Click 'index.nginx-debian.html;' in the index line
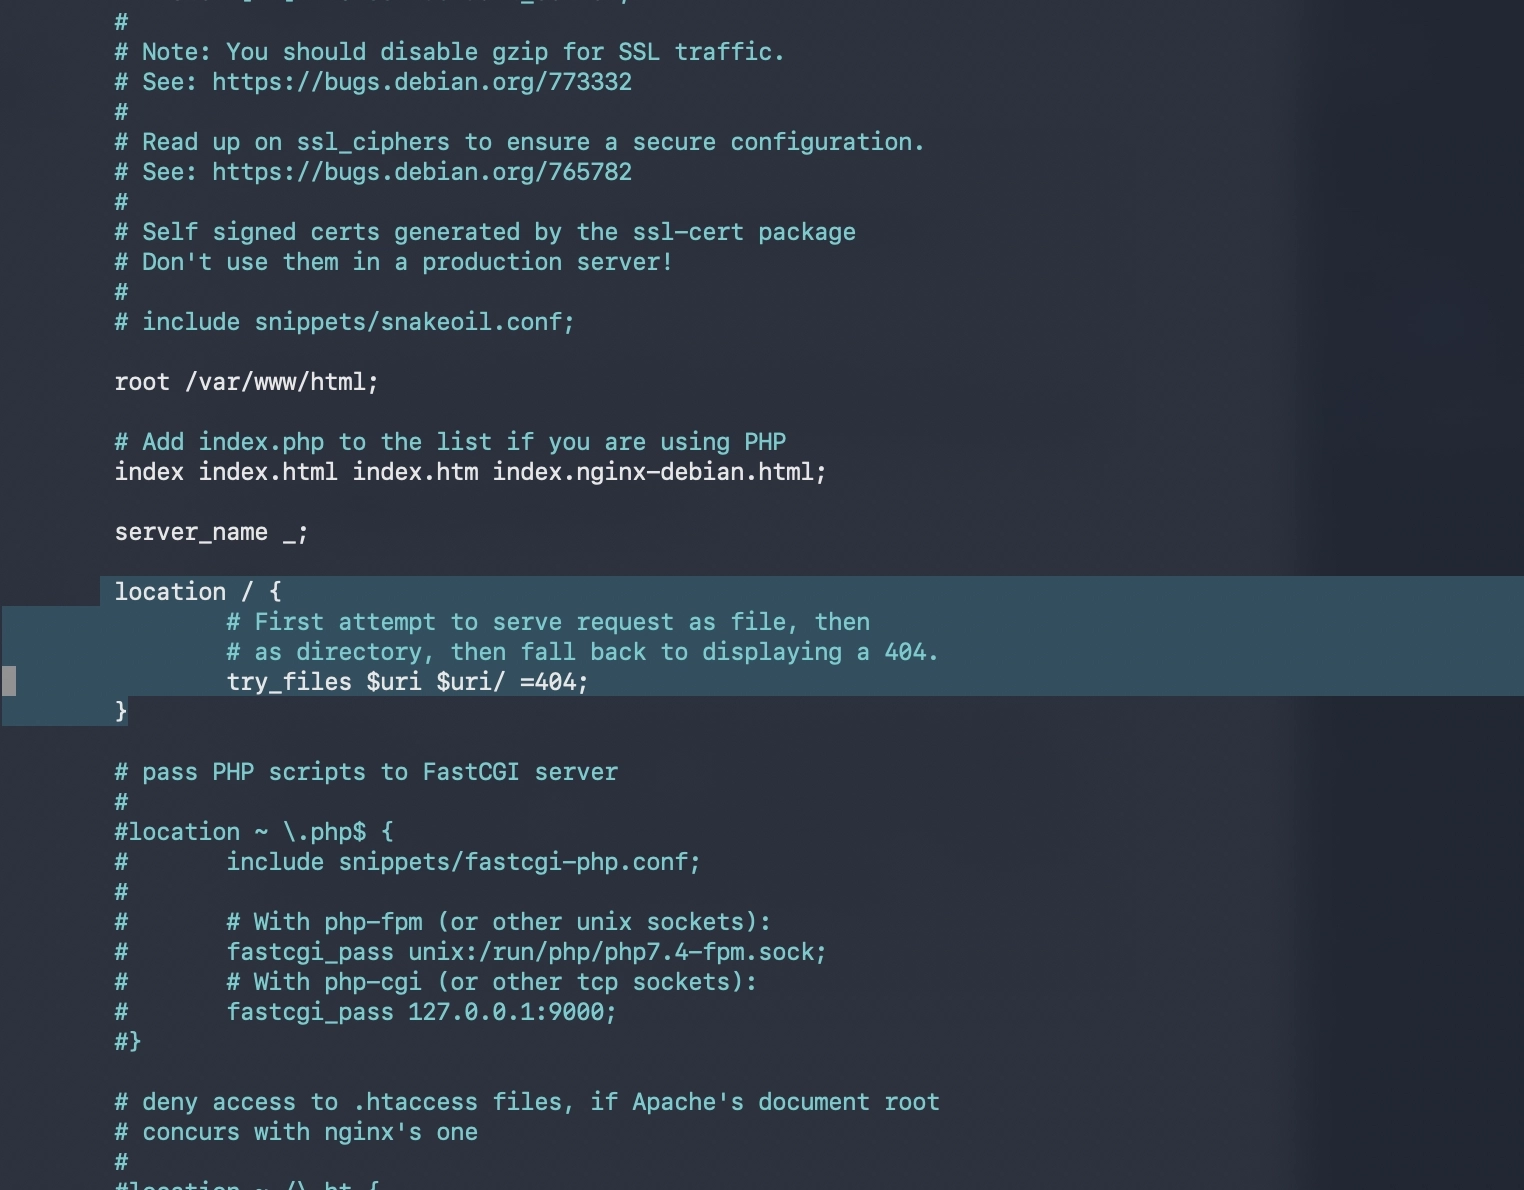Viewport: 1524px width, 1190px height. tap(659, 472)
